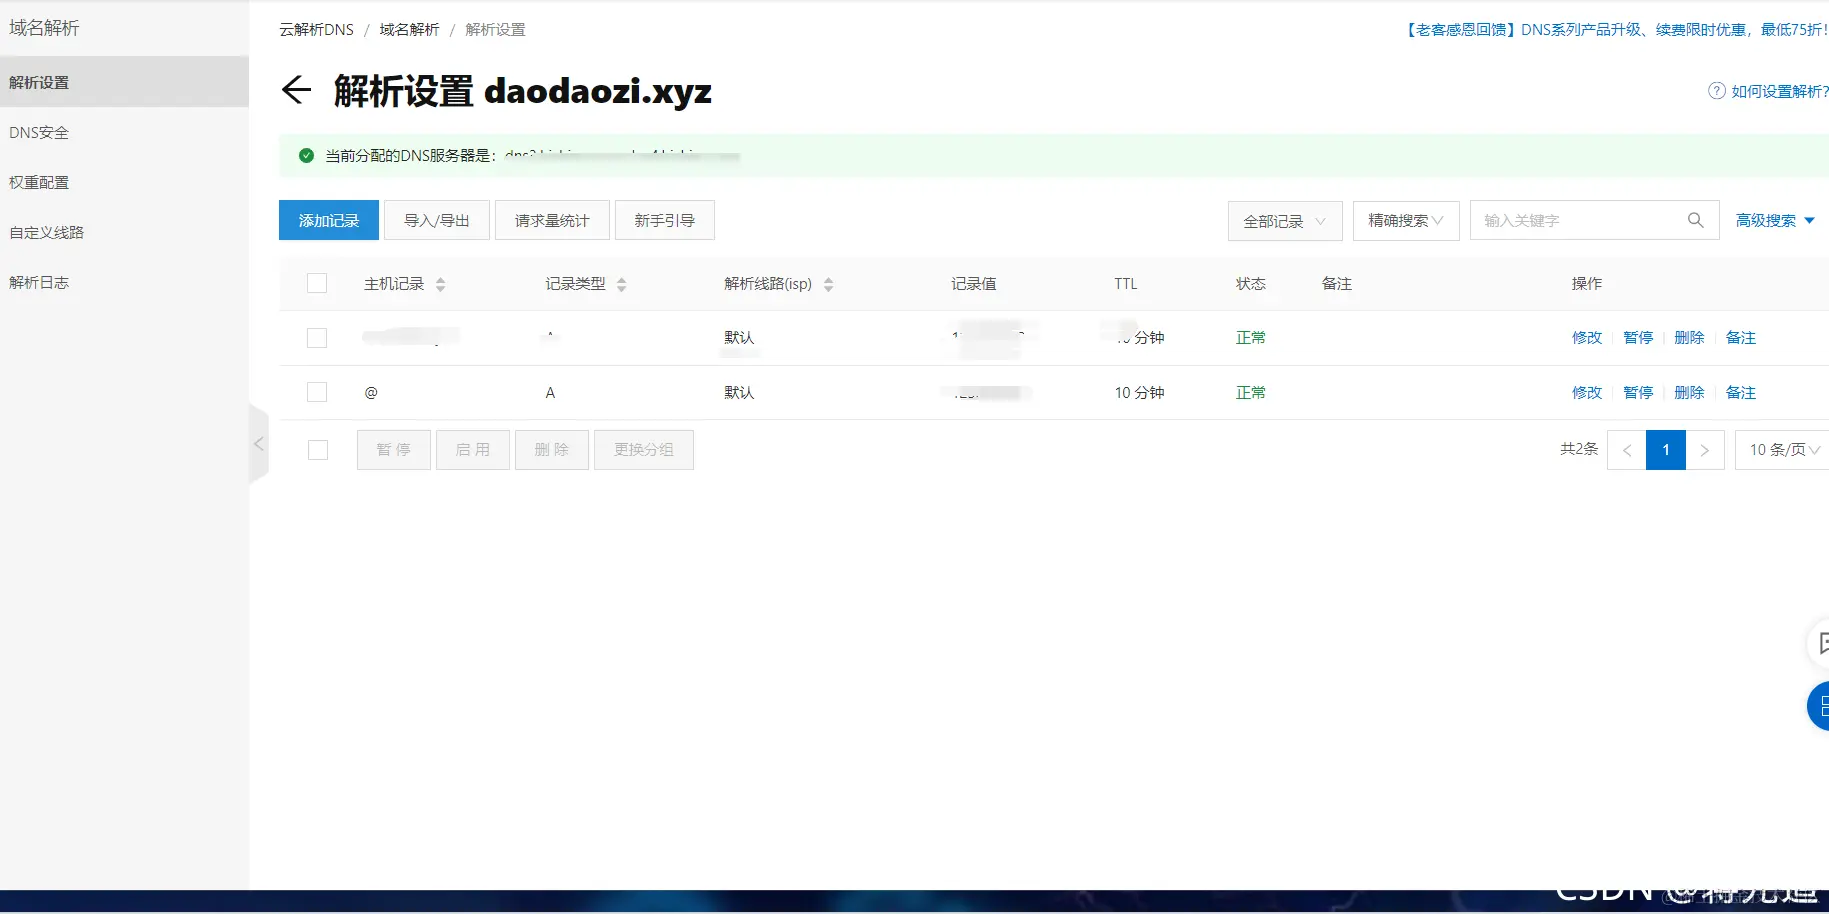The width and height of the screenshot is (1829, 914).
Task: Go to previous page arrow
Action: click(x=1626, y=450)
